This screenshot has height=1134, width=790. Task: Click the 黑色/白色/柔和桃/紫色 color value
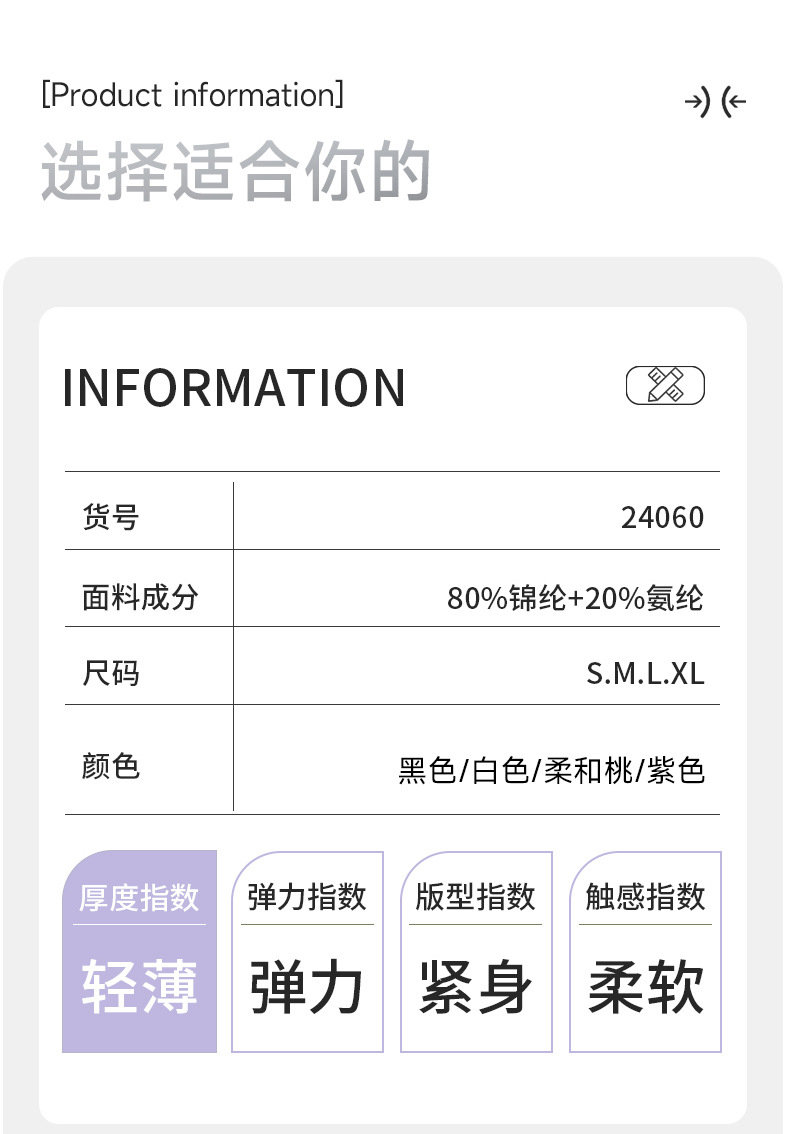pos(551,771)
